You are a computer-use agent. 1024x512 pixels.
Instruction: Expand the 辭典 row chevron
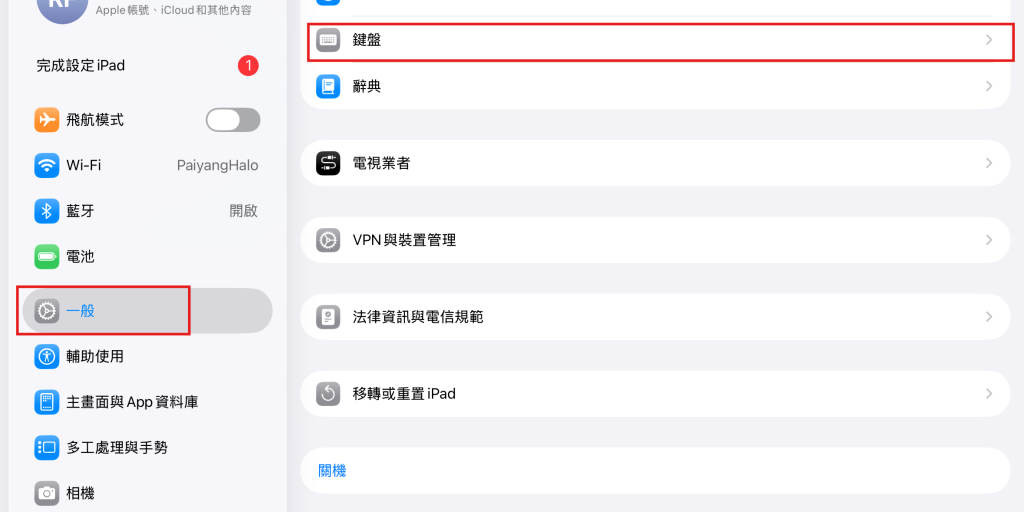click(989, 86)
